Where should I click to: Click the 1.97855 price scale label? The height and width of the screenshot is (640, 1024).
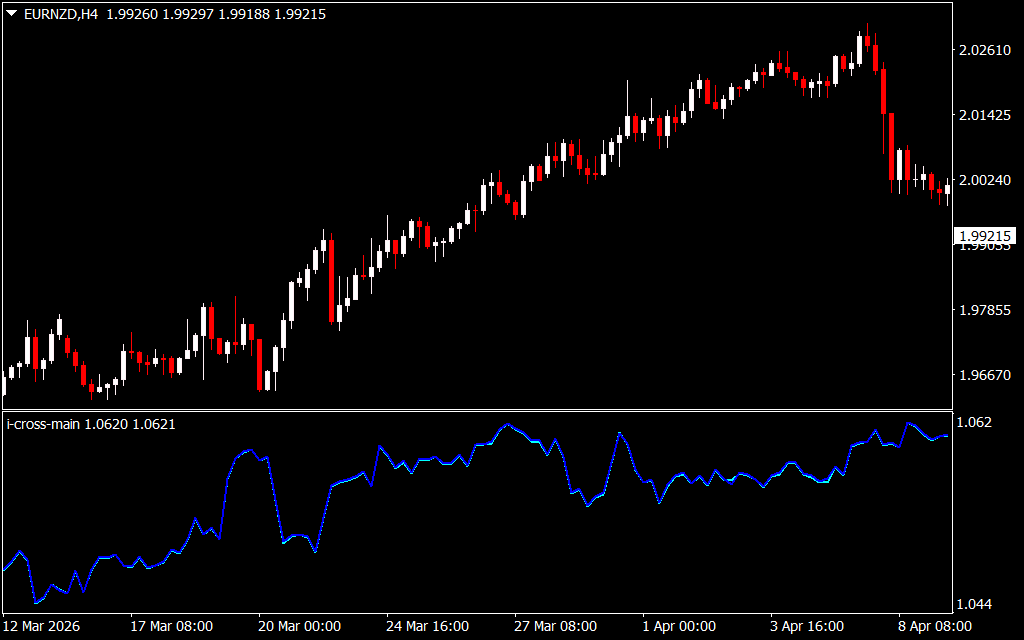tap(984, 310)
